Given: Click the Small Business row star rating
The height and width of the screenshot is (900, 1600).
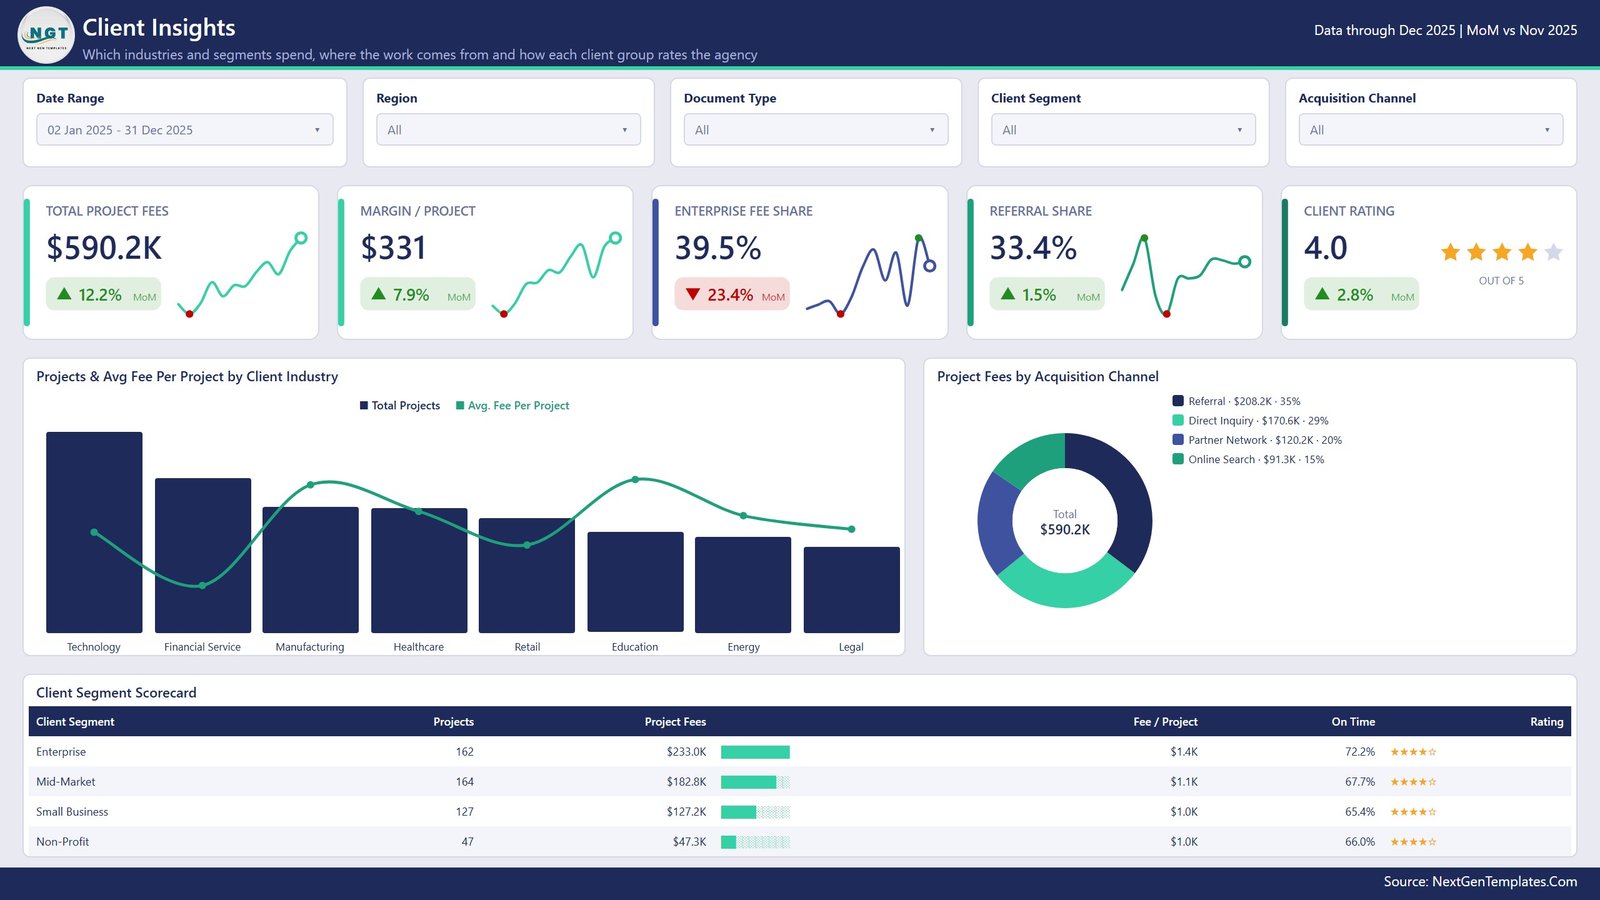Looking at the screenshot, I should pos(1413,812).
